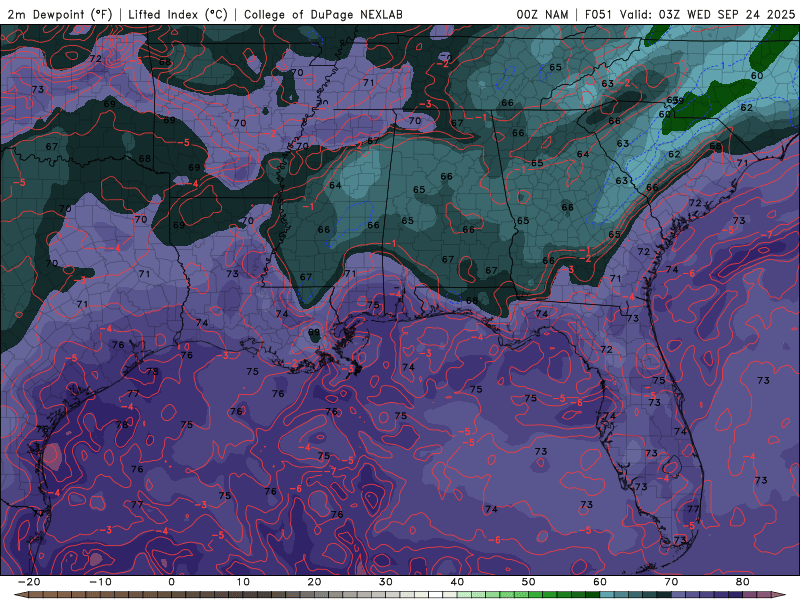
Task: Click the "F051 Valid: 03Z WED SEP 24 2025" text
Action: pos(690,14)
